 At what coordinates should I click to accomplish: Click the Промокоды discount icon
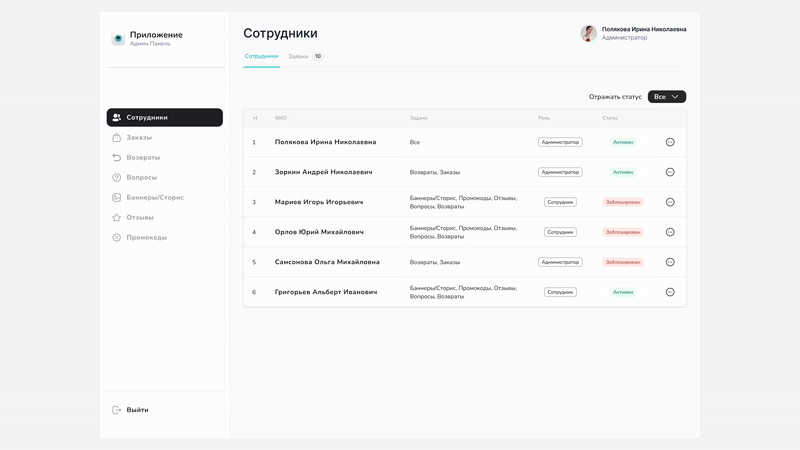(x=117, y=237)
